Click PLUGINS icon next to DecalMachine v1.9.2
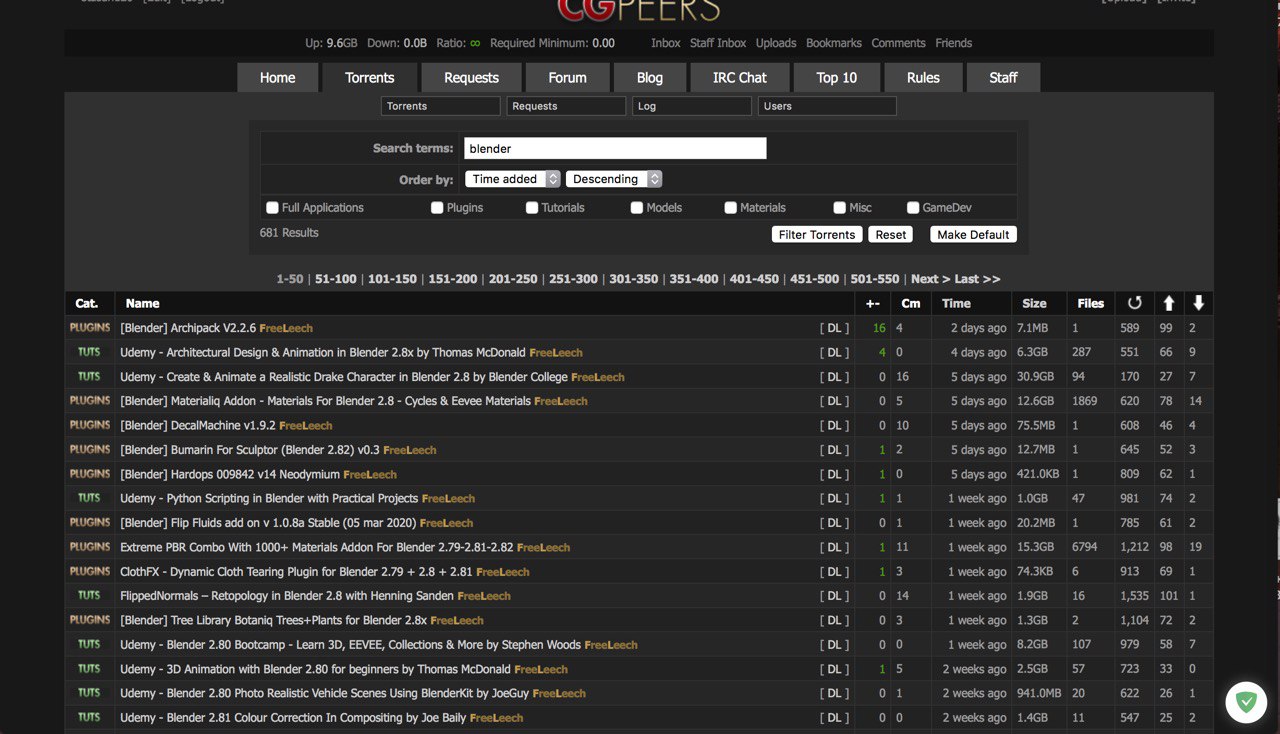The image size is (1280, 734). 90,425
